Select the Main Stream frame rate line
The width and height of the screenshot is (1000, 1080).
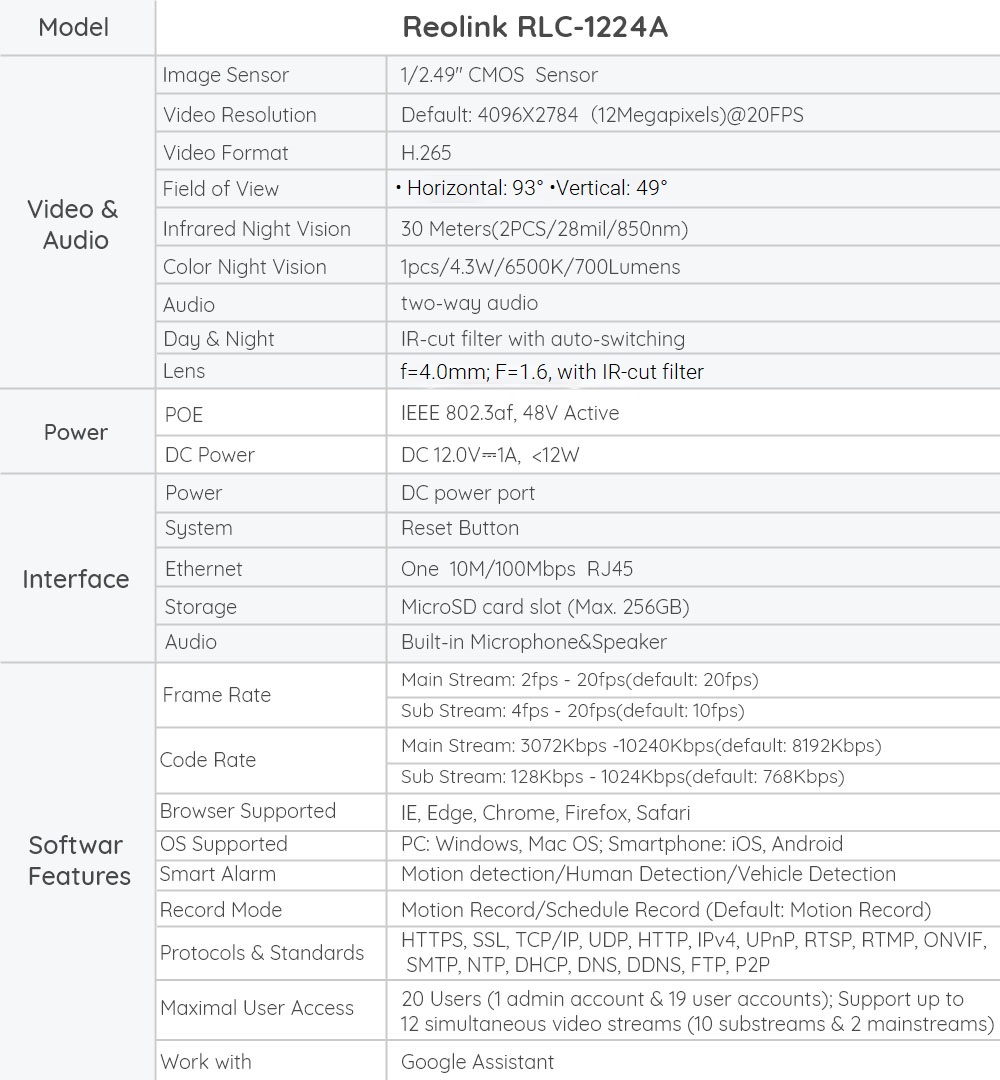click(x=579, y=680)
